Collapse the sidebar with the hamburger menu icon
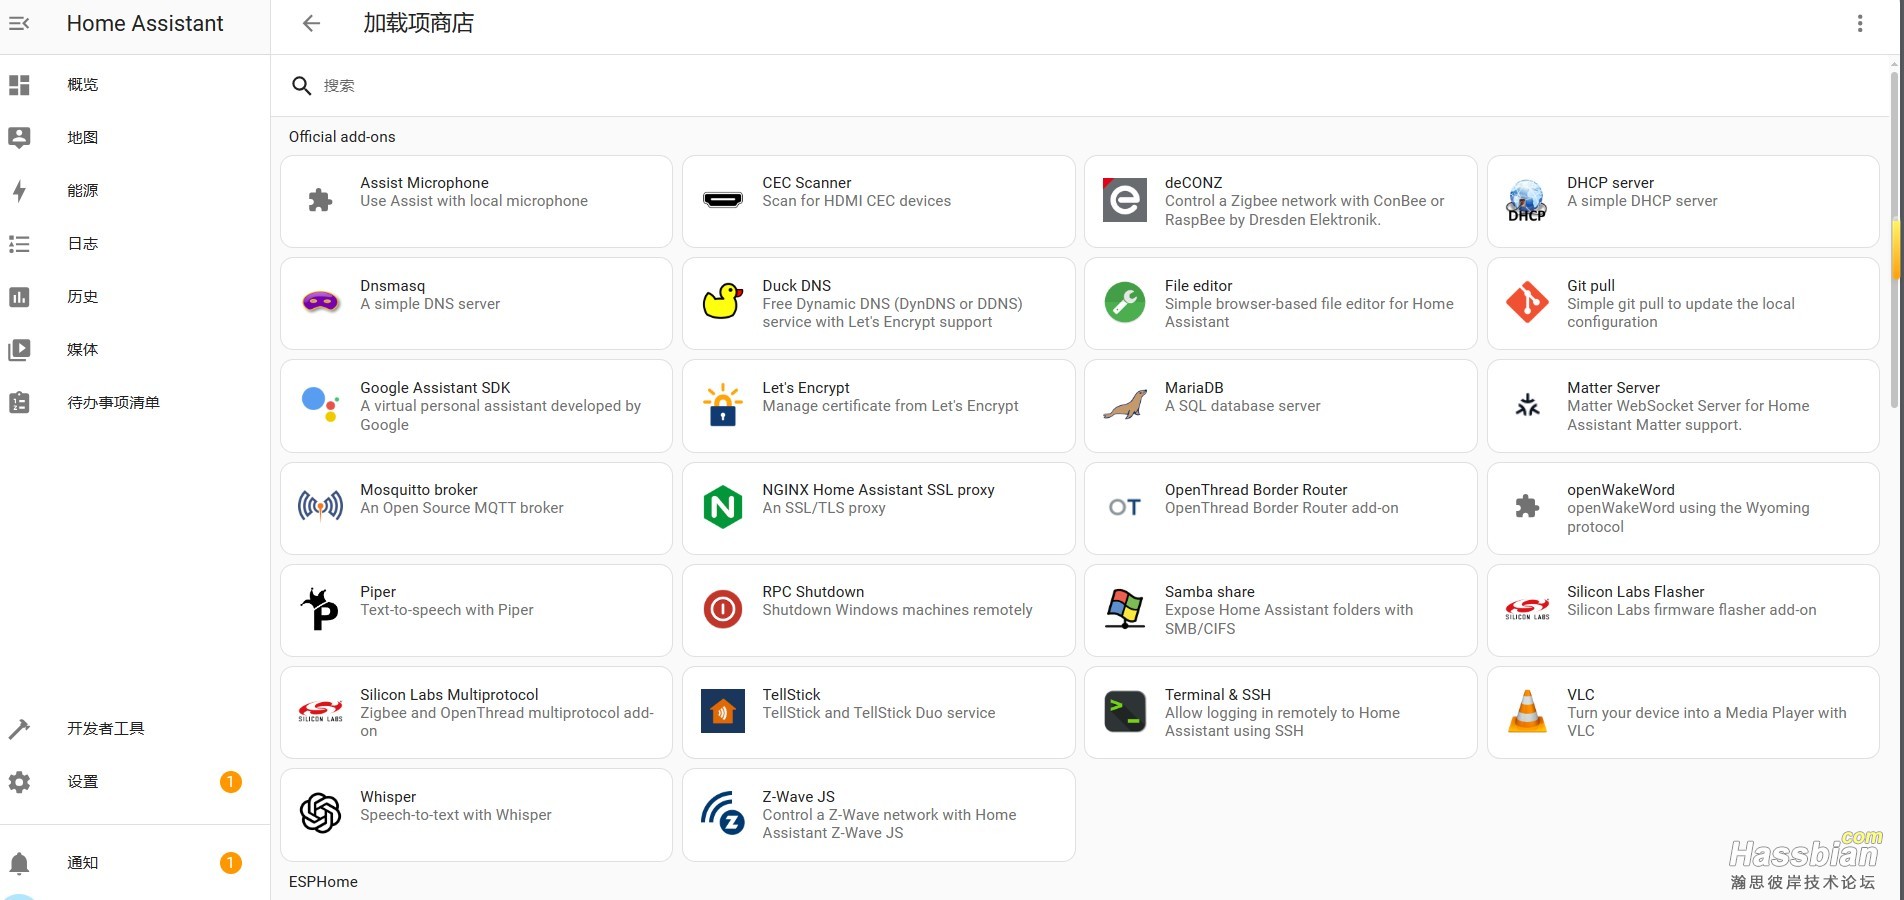This screenshot has width=1904, height=900. tap(19, 23)
